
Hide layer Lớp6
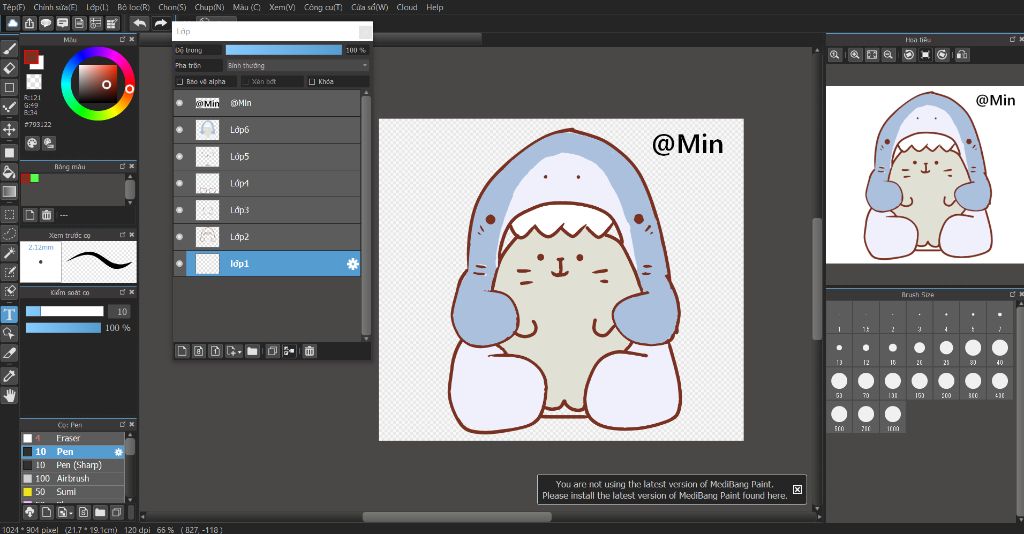(180, 130)
